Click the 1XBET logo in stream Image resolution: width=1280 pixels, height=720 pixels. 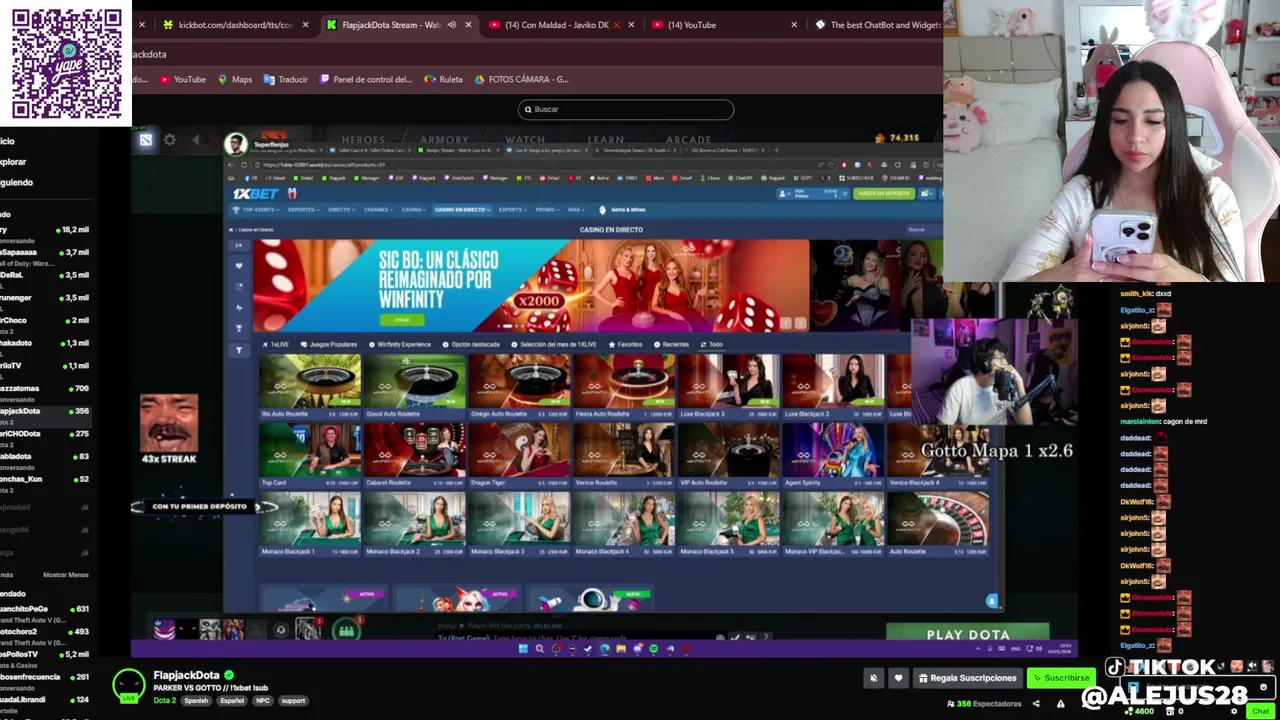[256, 193]
